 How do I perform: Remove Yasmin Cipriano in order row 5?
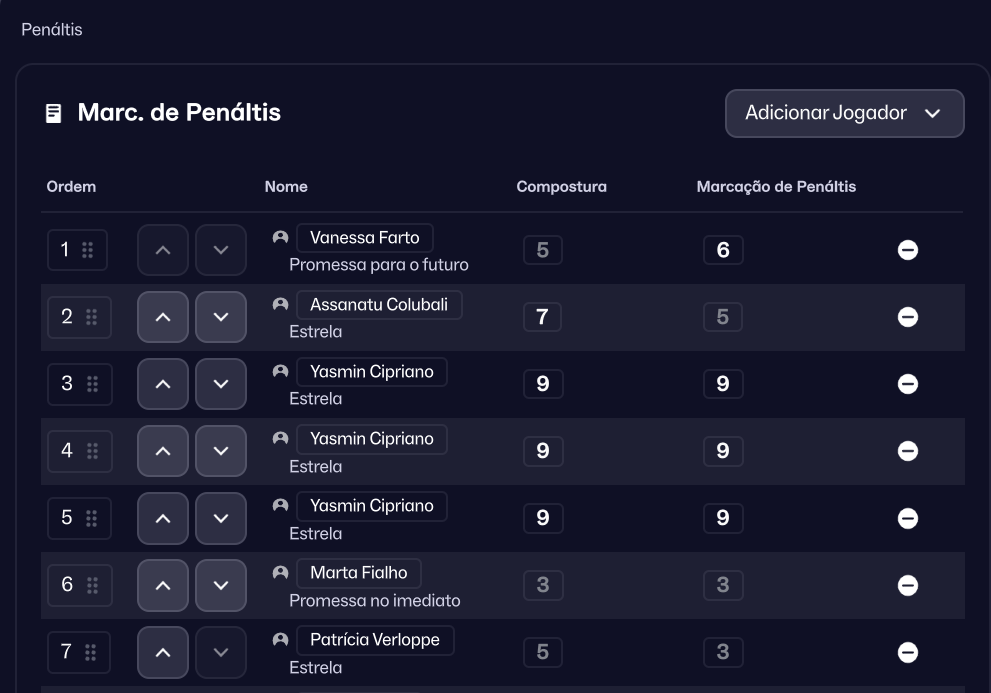(908, 518)
